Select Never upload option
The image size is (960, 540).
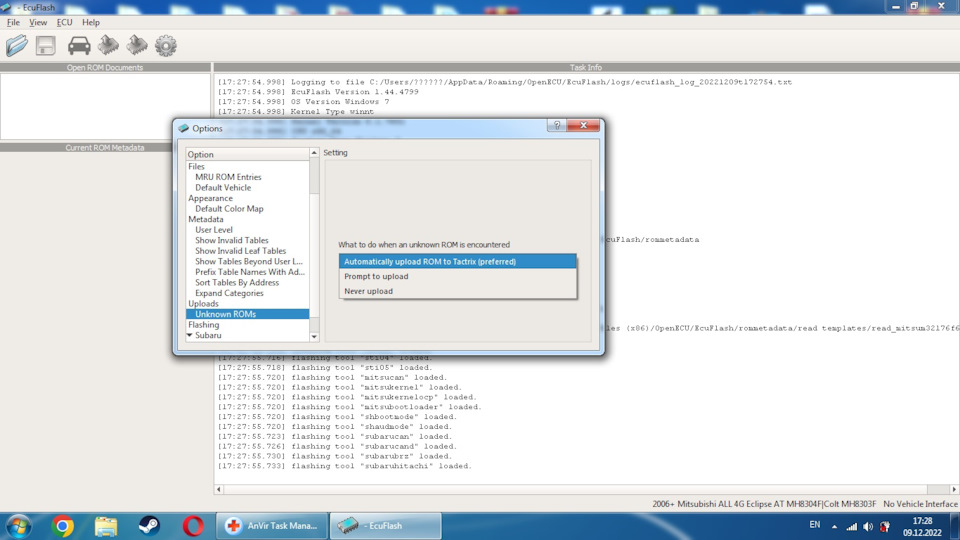tap(457, 291)
